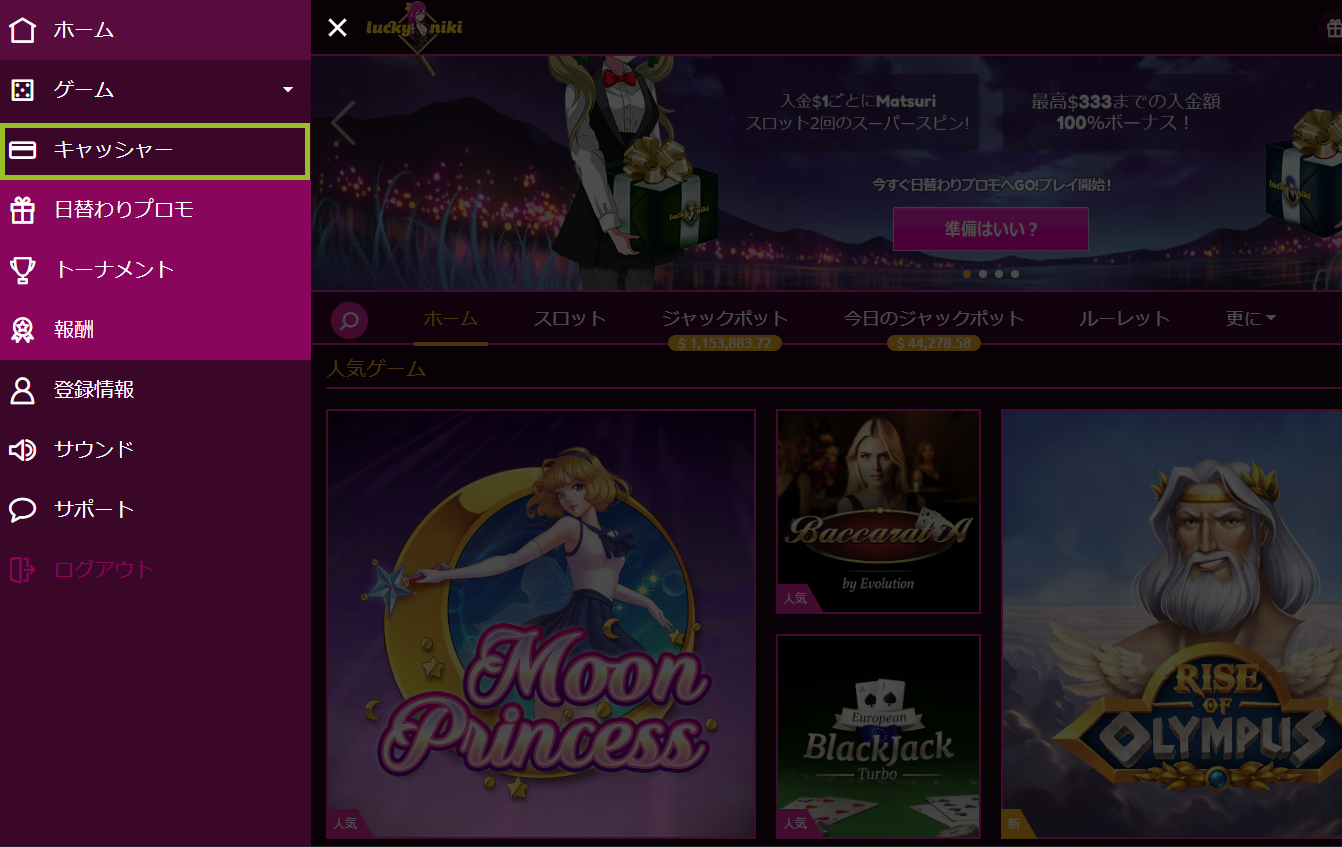This screenshot has width=1342, height=847.
Task: Select second banner carousel dot
Action: [983, 274]
